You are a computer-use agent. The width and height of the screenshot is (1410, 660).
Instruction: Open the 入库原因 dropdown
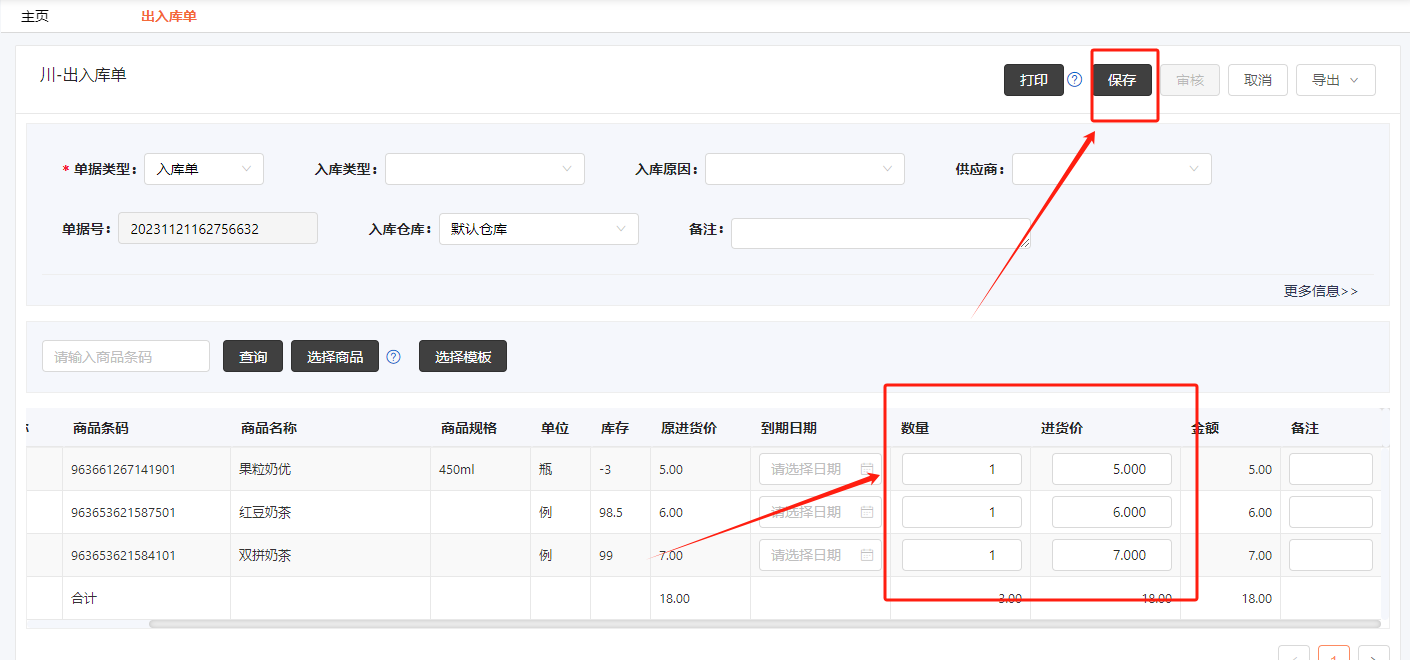804,169
